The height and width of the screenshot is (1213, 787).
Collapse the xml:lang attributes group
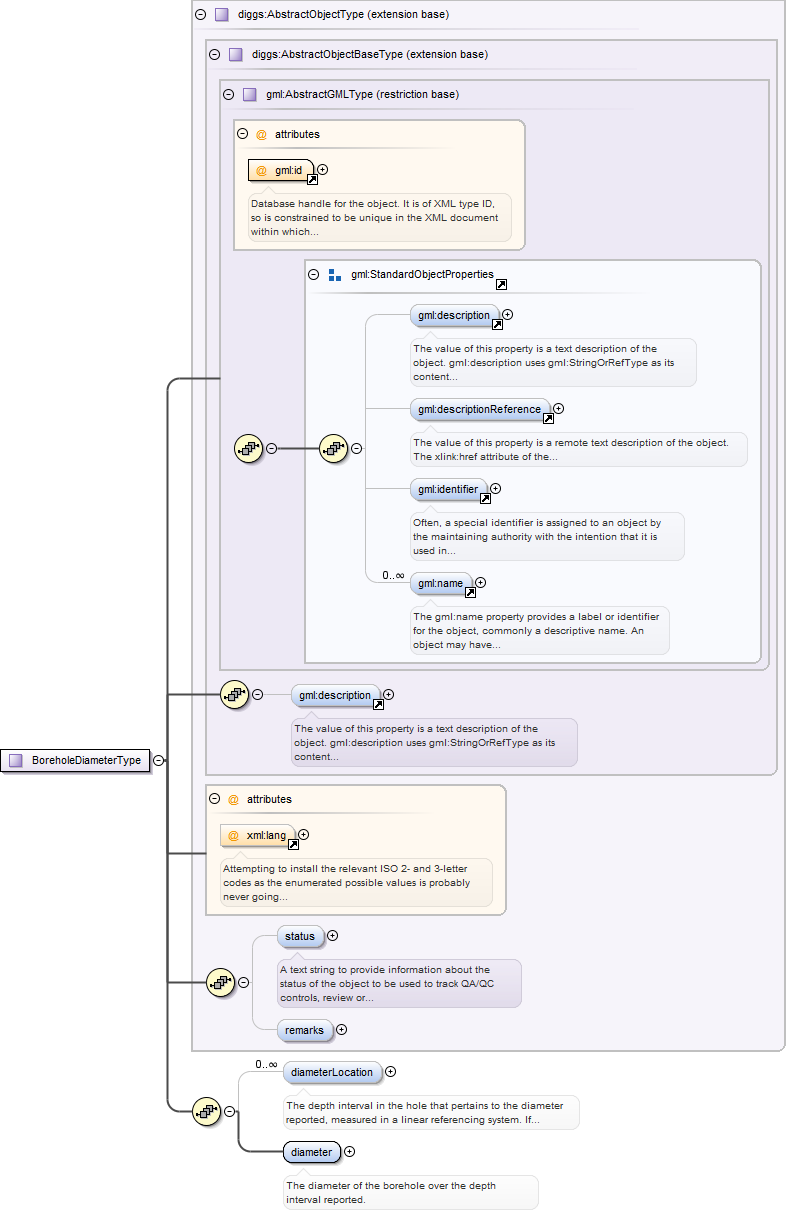click(x=214, y=799)
